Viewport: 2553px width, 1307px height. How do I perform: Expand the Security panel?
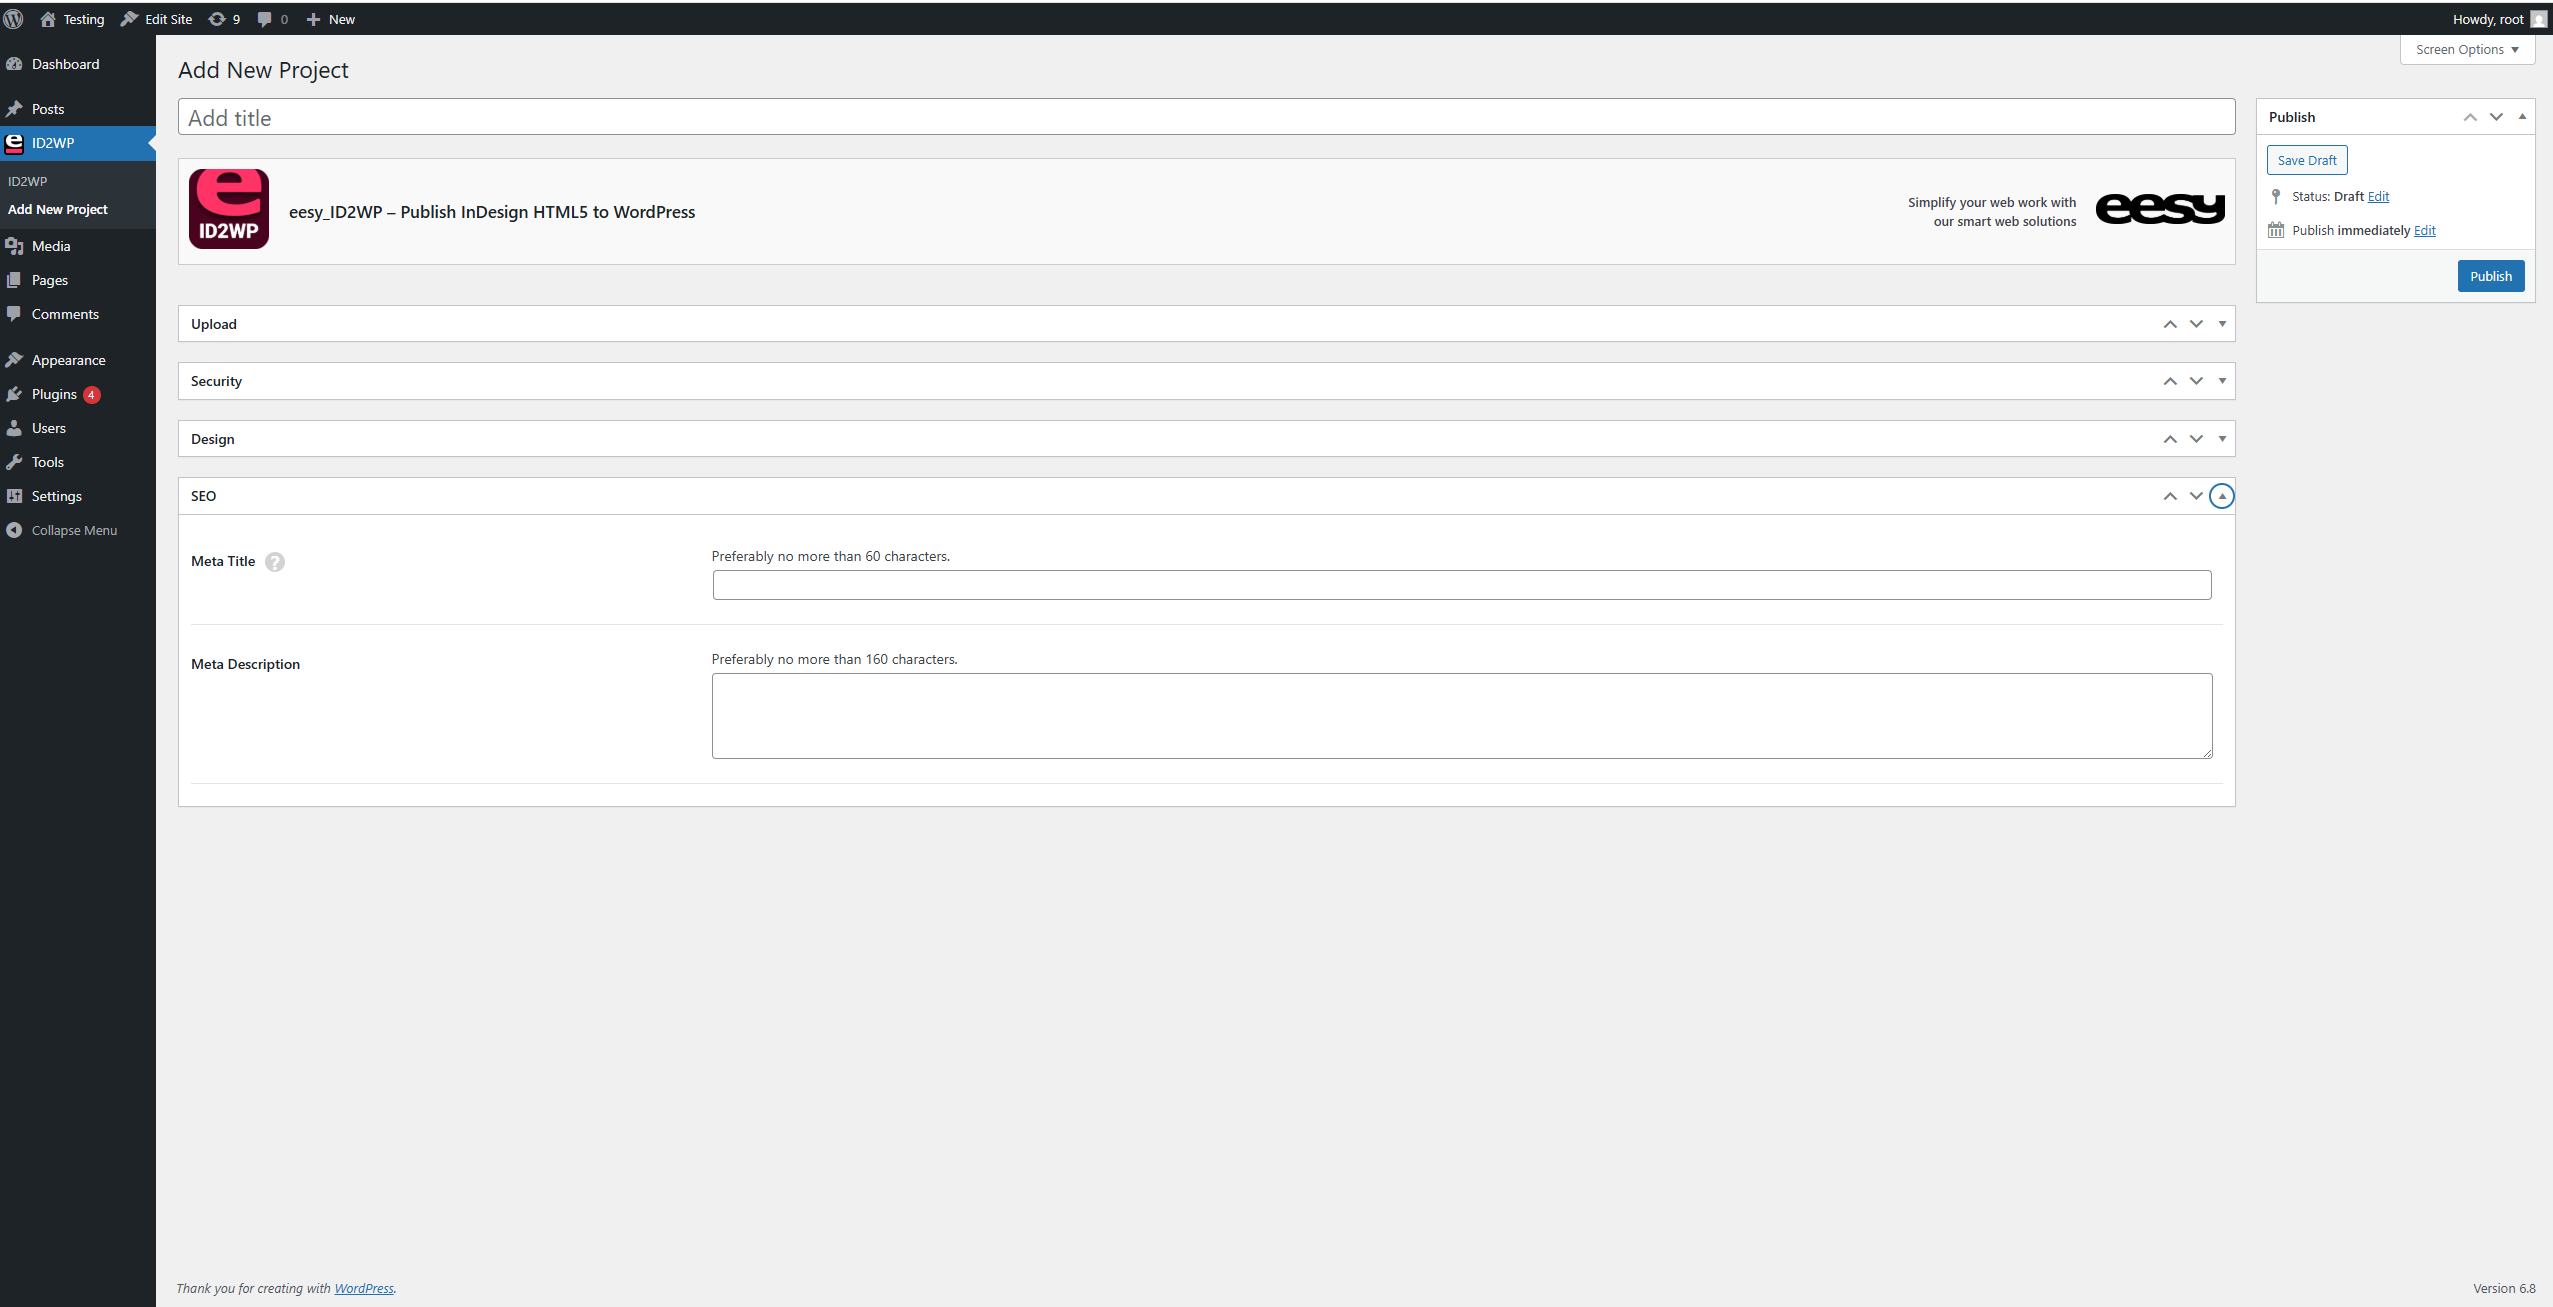[2222, 381]
